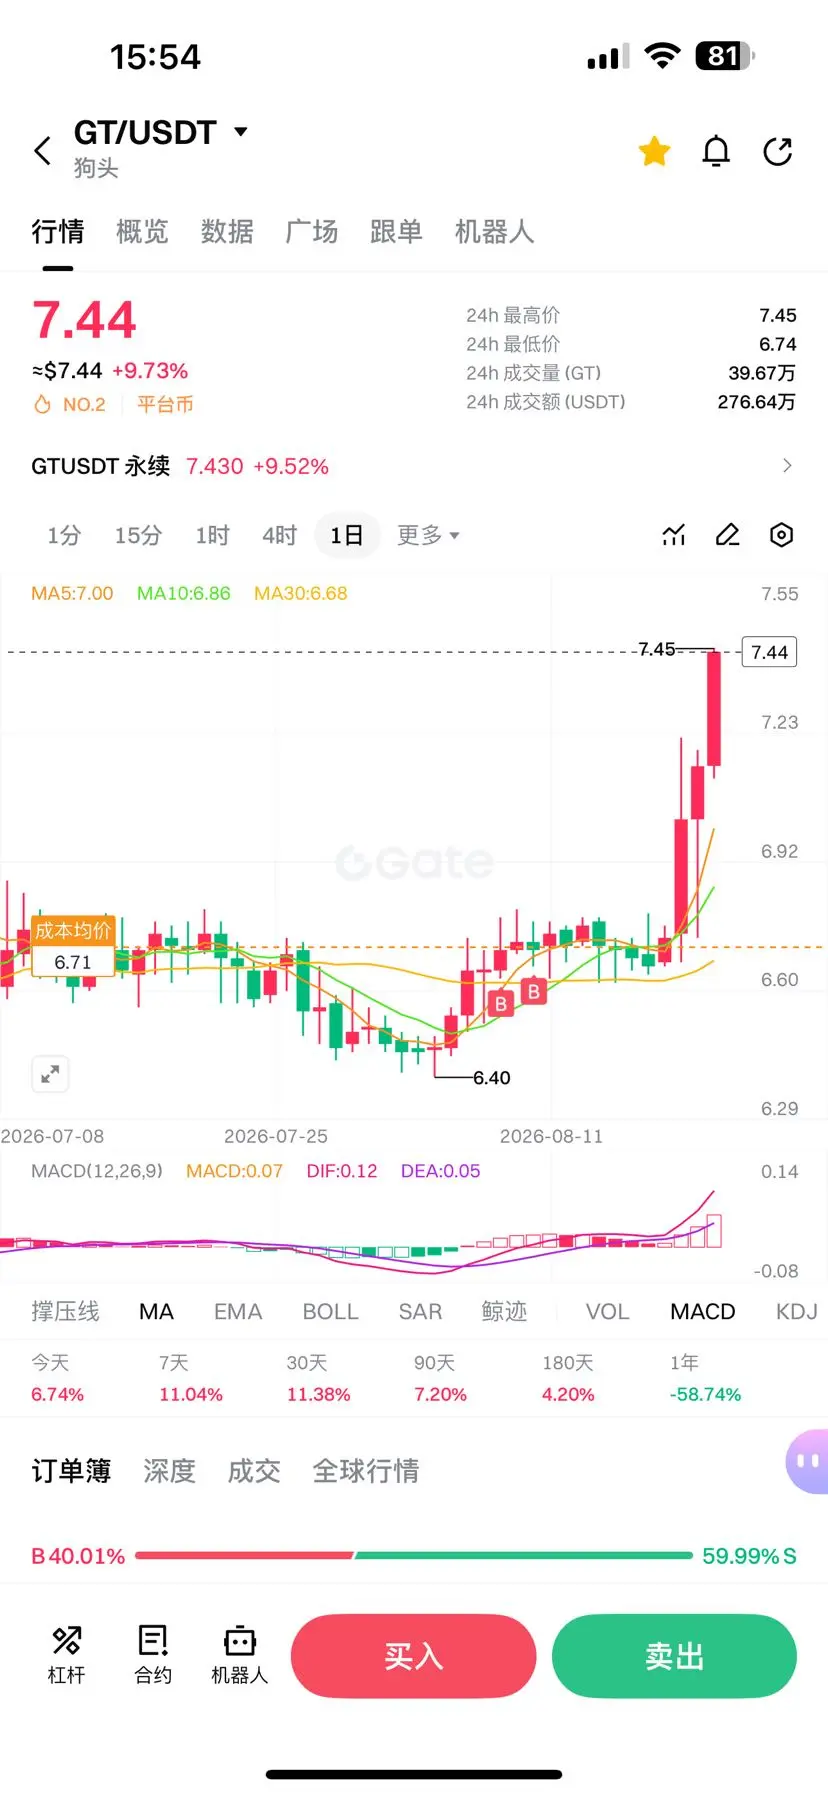The width and height of the screenshot is (828, 1795).
Task: Toggle the BOLL indicator
Action: click(x=330, y=1311)
